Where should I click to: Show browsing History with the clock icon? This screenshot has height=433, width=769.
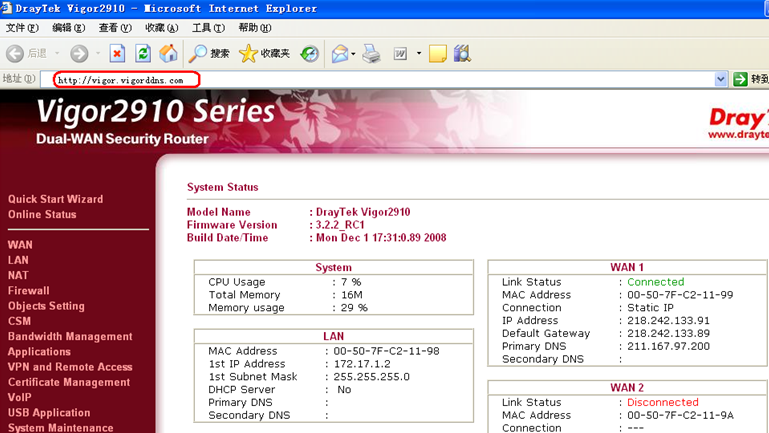(x=310, y=54)
